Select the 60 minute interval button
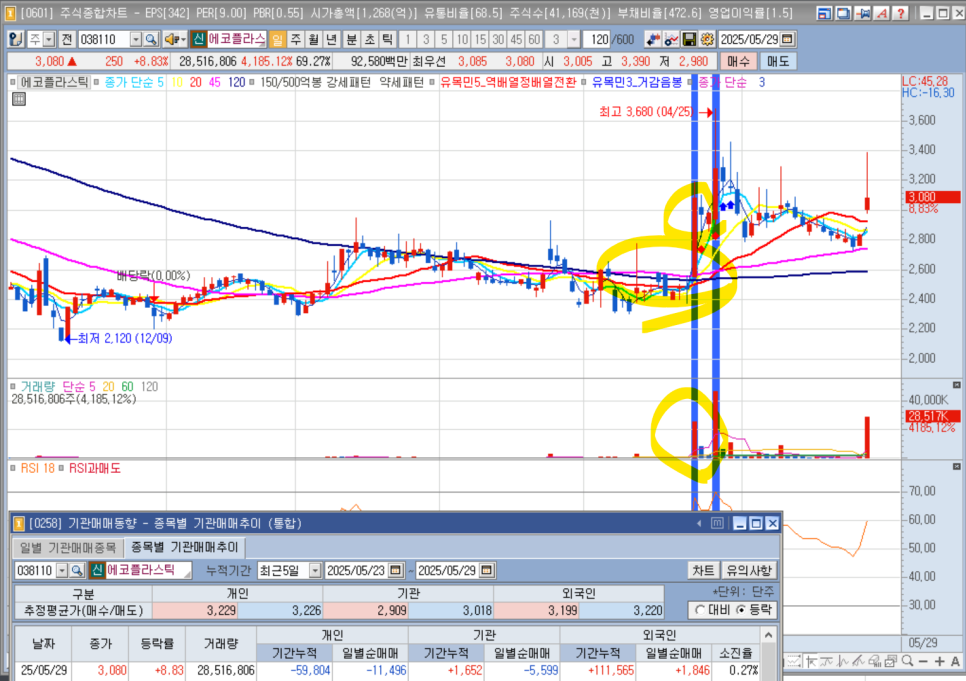 tap(534, 39)
